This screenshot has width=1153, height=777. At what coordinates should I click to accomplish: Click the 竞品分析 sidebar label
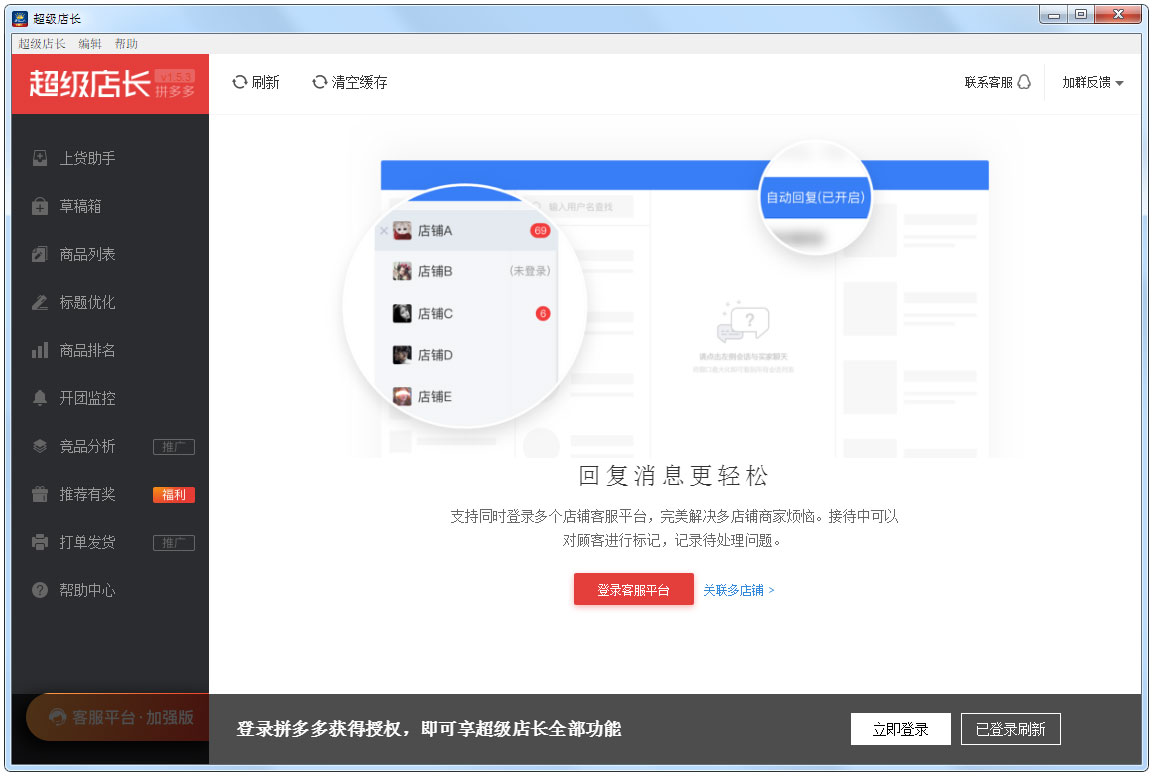(x=88, y=446)
